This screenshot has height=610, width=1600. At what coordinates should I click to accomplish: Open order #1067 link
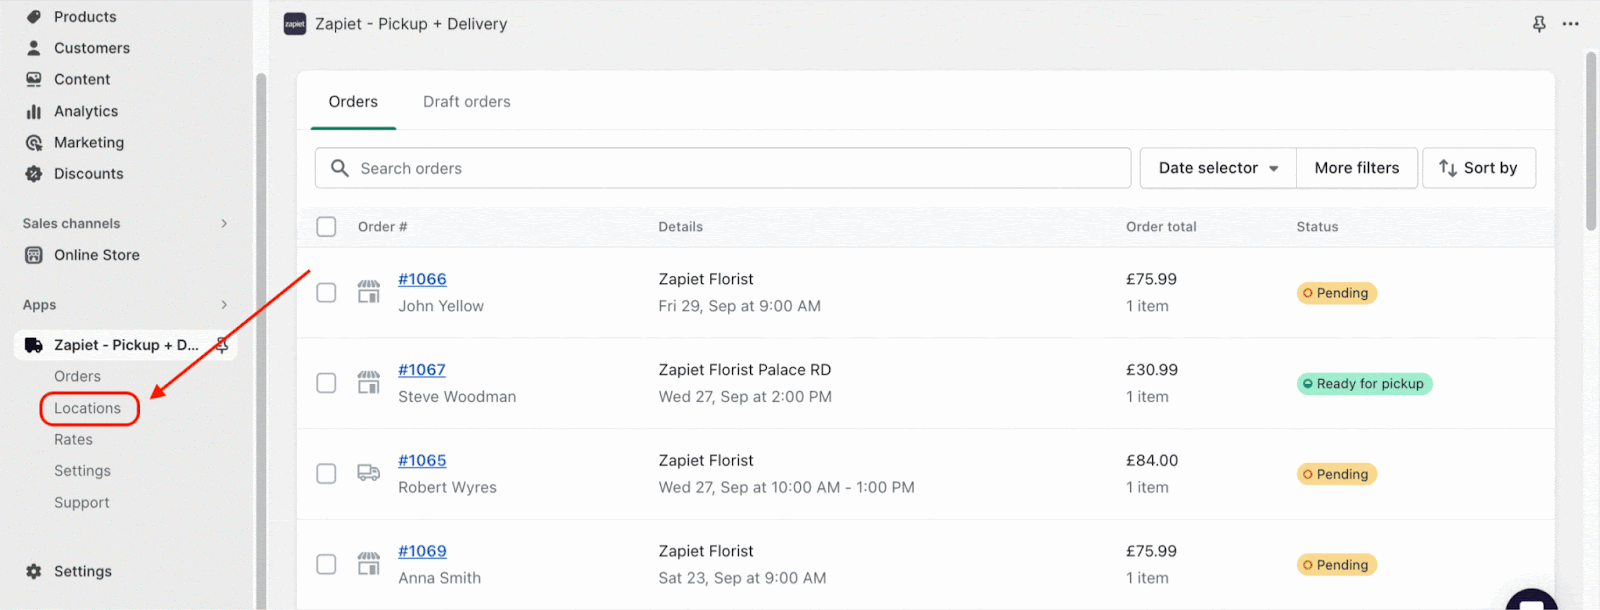click(422, 370)
